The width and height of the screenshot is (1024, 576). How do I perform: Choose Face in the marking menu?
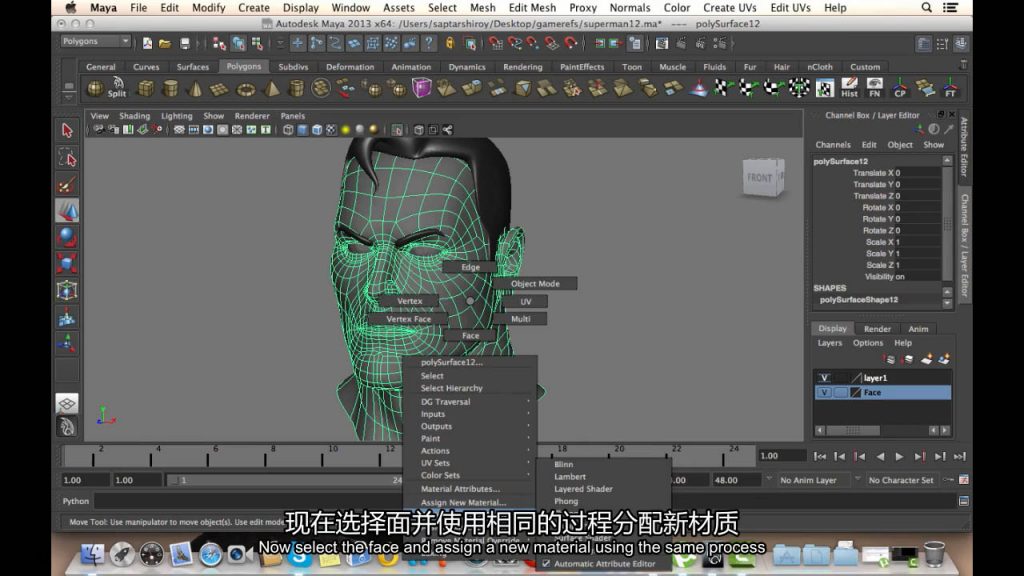[470, 336]
